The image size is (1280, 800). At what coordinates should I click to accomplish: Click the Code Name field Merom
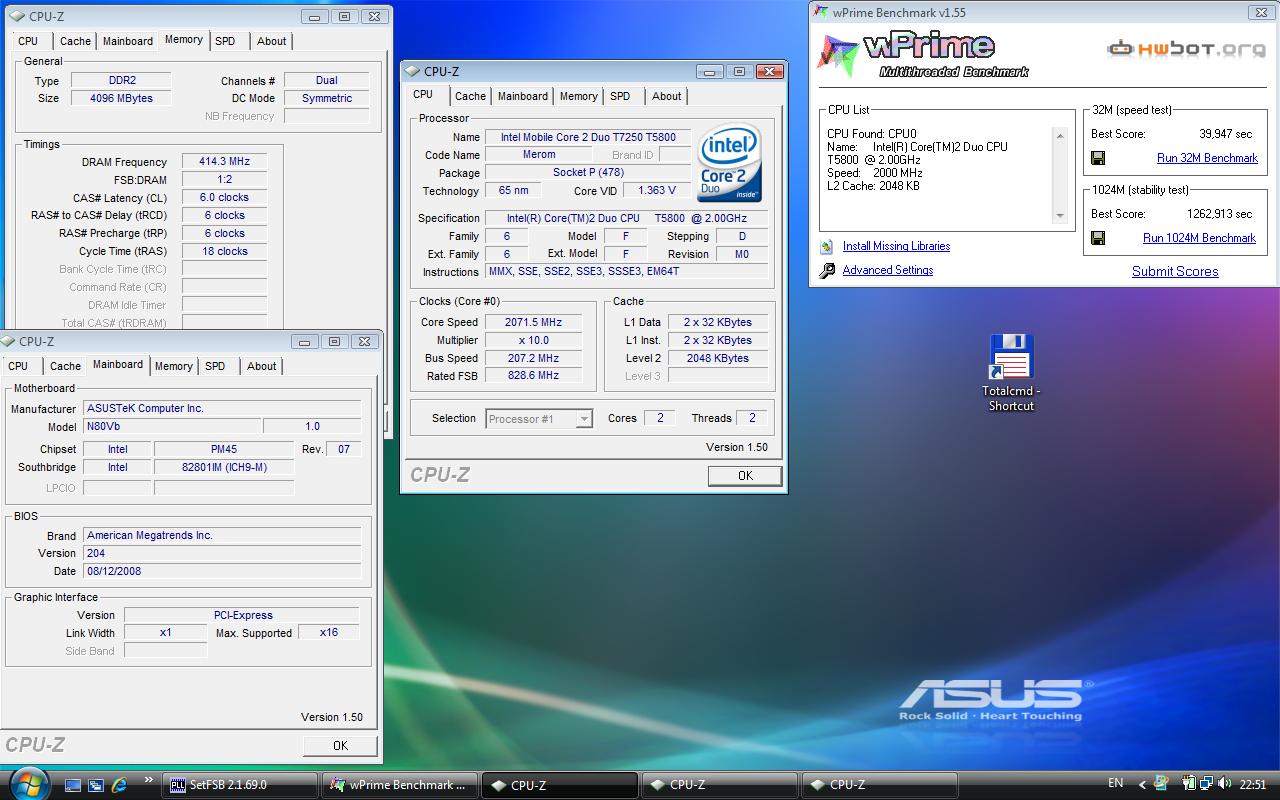pos(539,154)
